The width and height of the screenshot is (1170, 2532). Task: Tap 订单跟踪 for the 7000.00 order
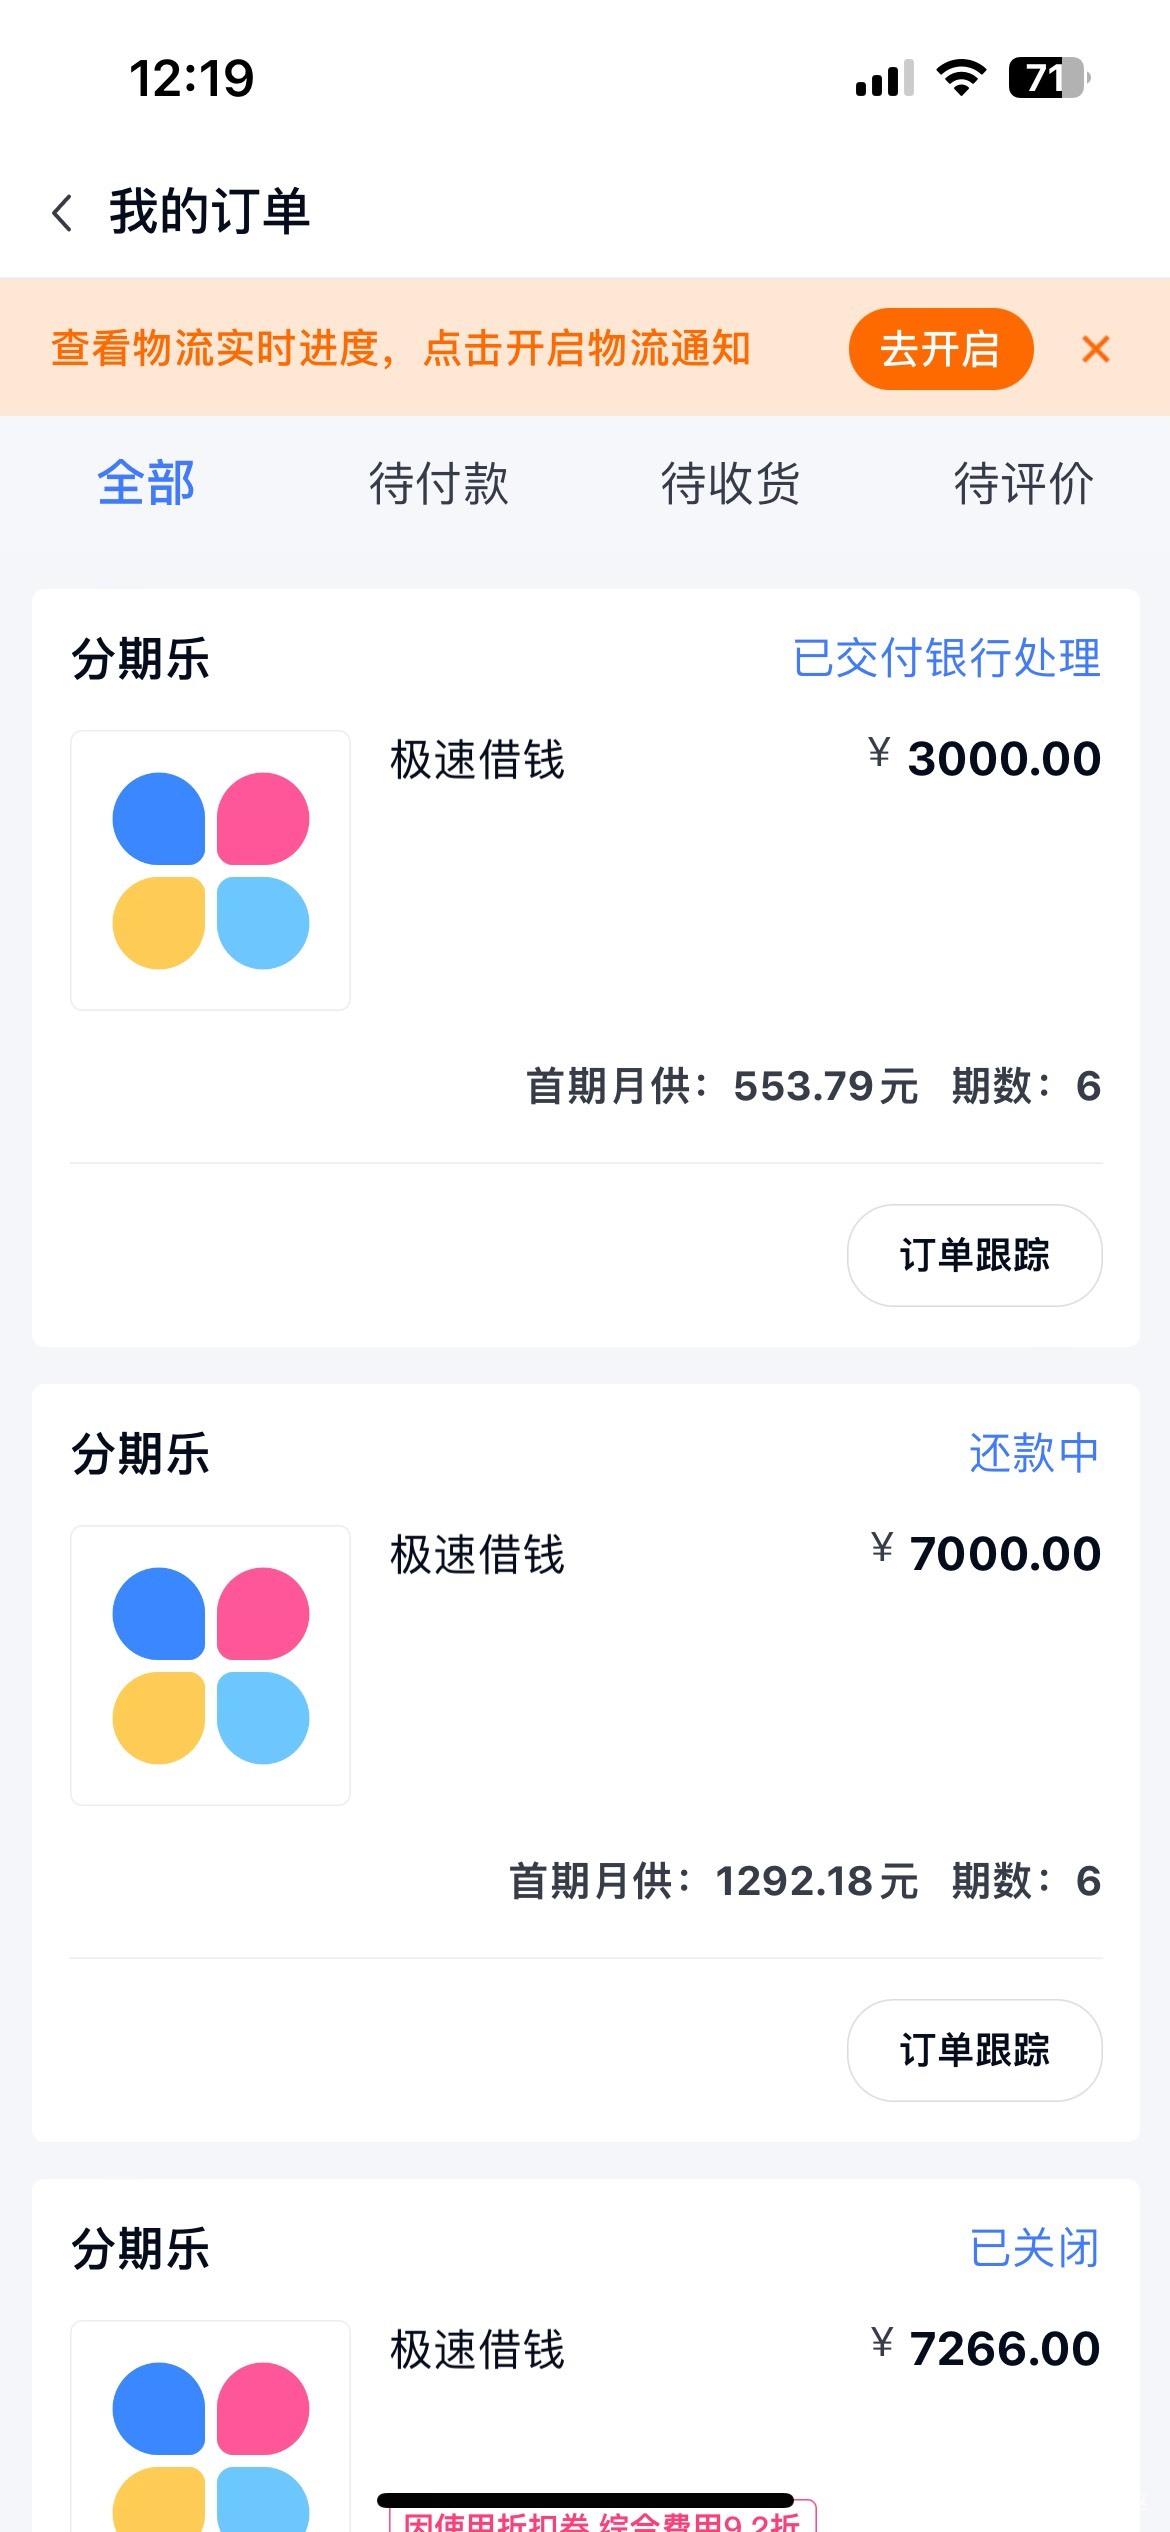975,2050
